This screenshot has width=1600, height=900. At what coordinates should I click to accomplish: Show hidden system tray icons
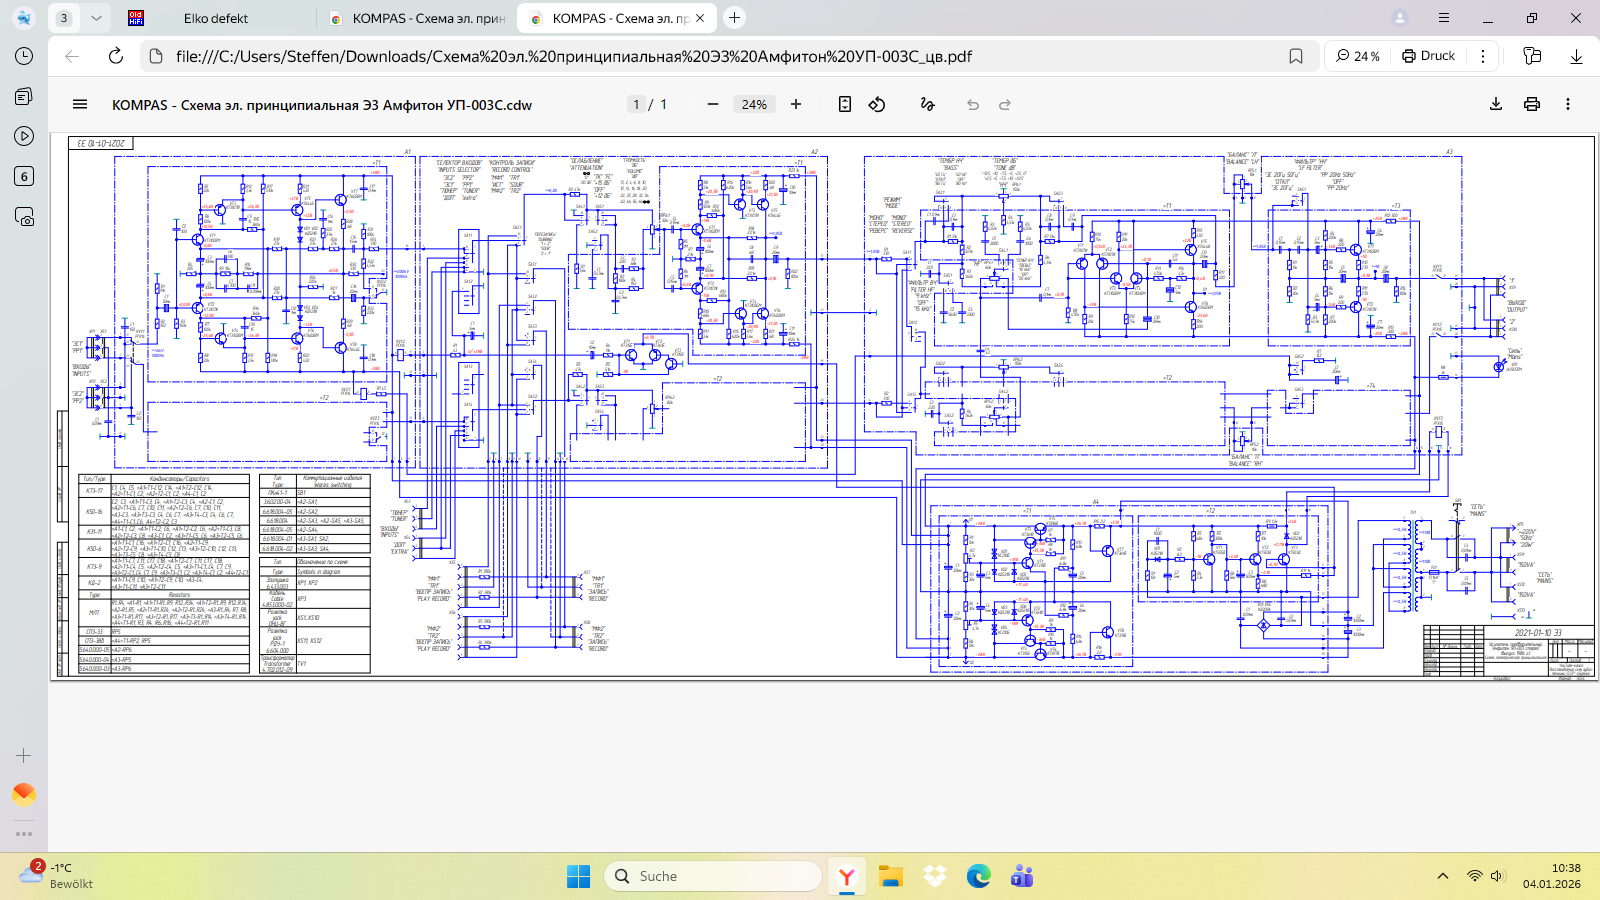[x=1442, y=876]
